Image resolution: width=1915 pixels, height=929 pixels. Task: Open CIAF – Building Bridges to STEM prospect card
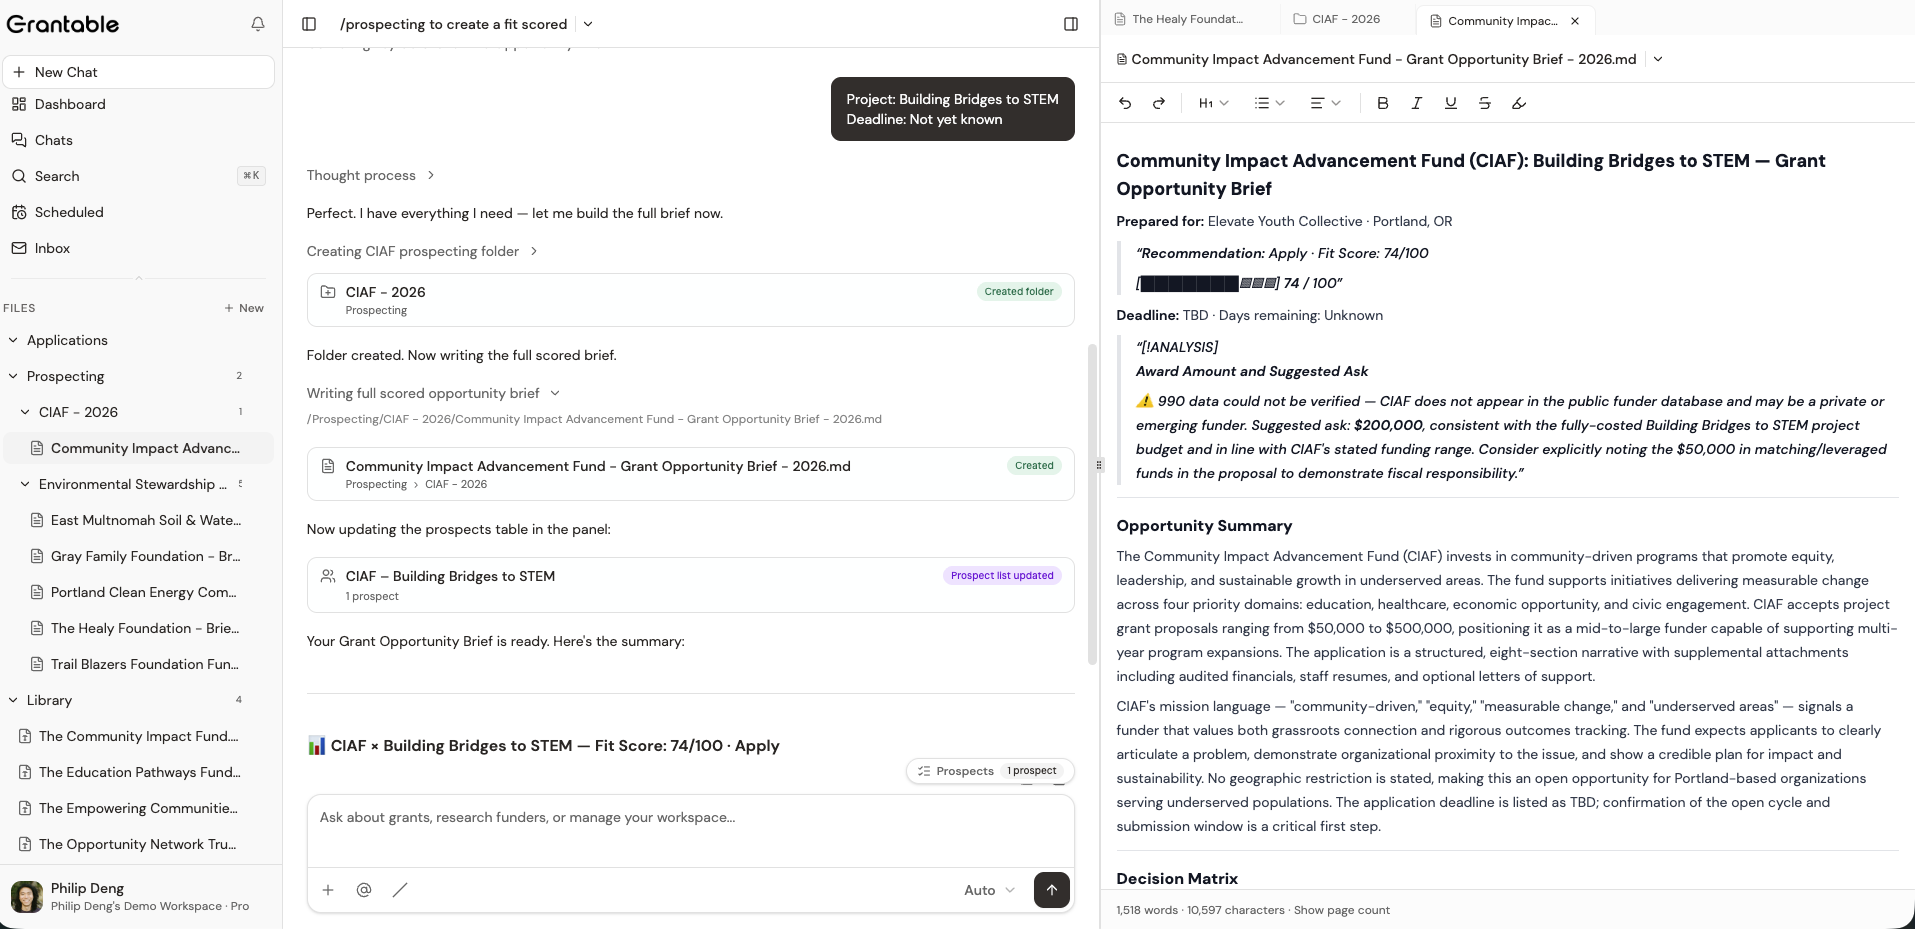tap(690, 585)
